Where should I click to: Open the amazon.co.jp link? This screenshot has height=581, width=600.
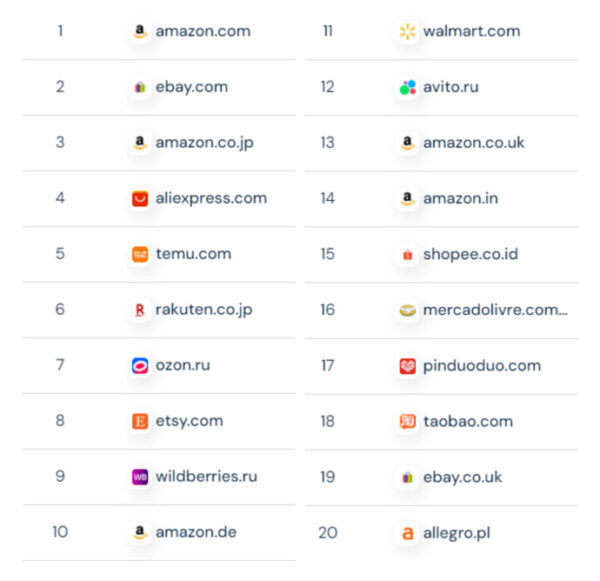pos(204,143)
